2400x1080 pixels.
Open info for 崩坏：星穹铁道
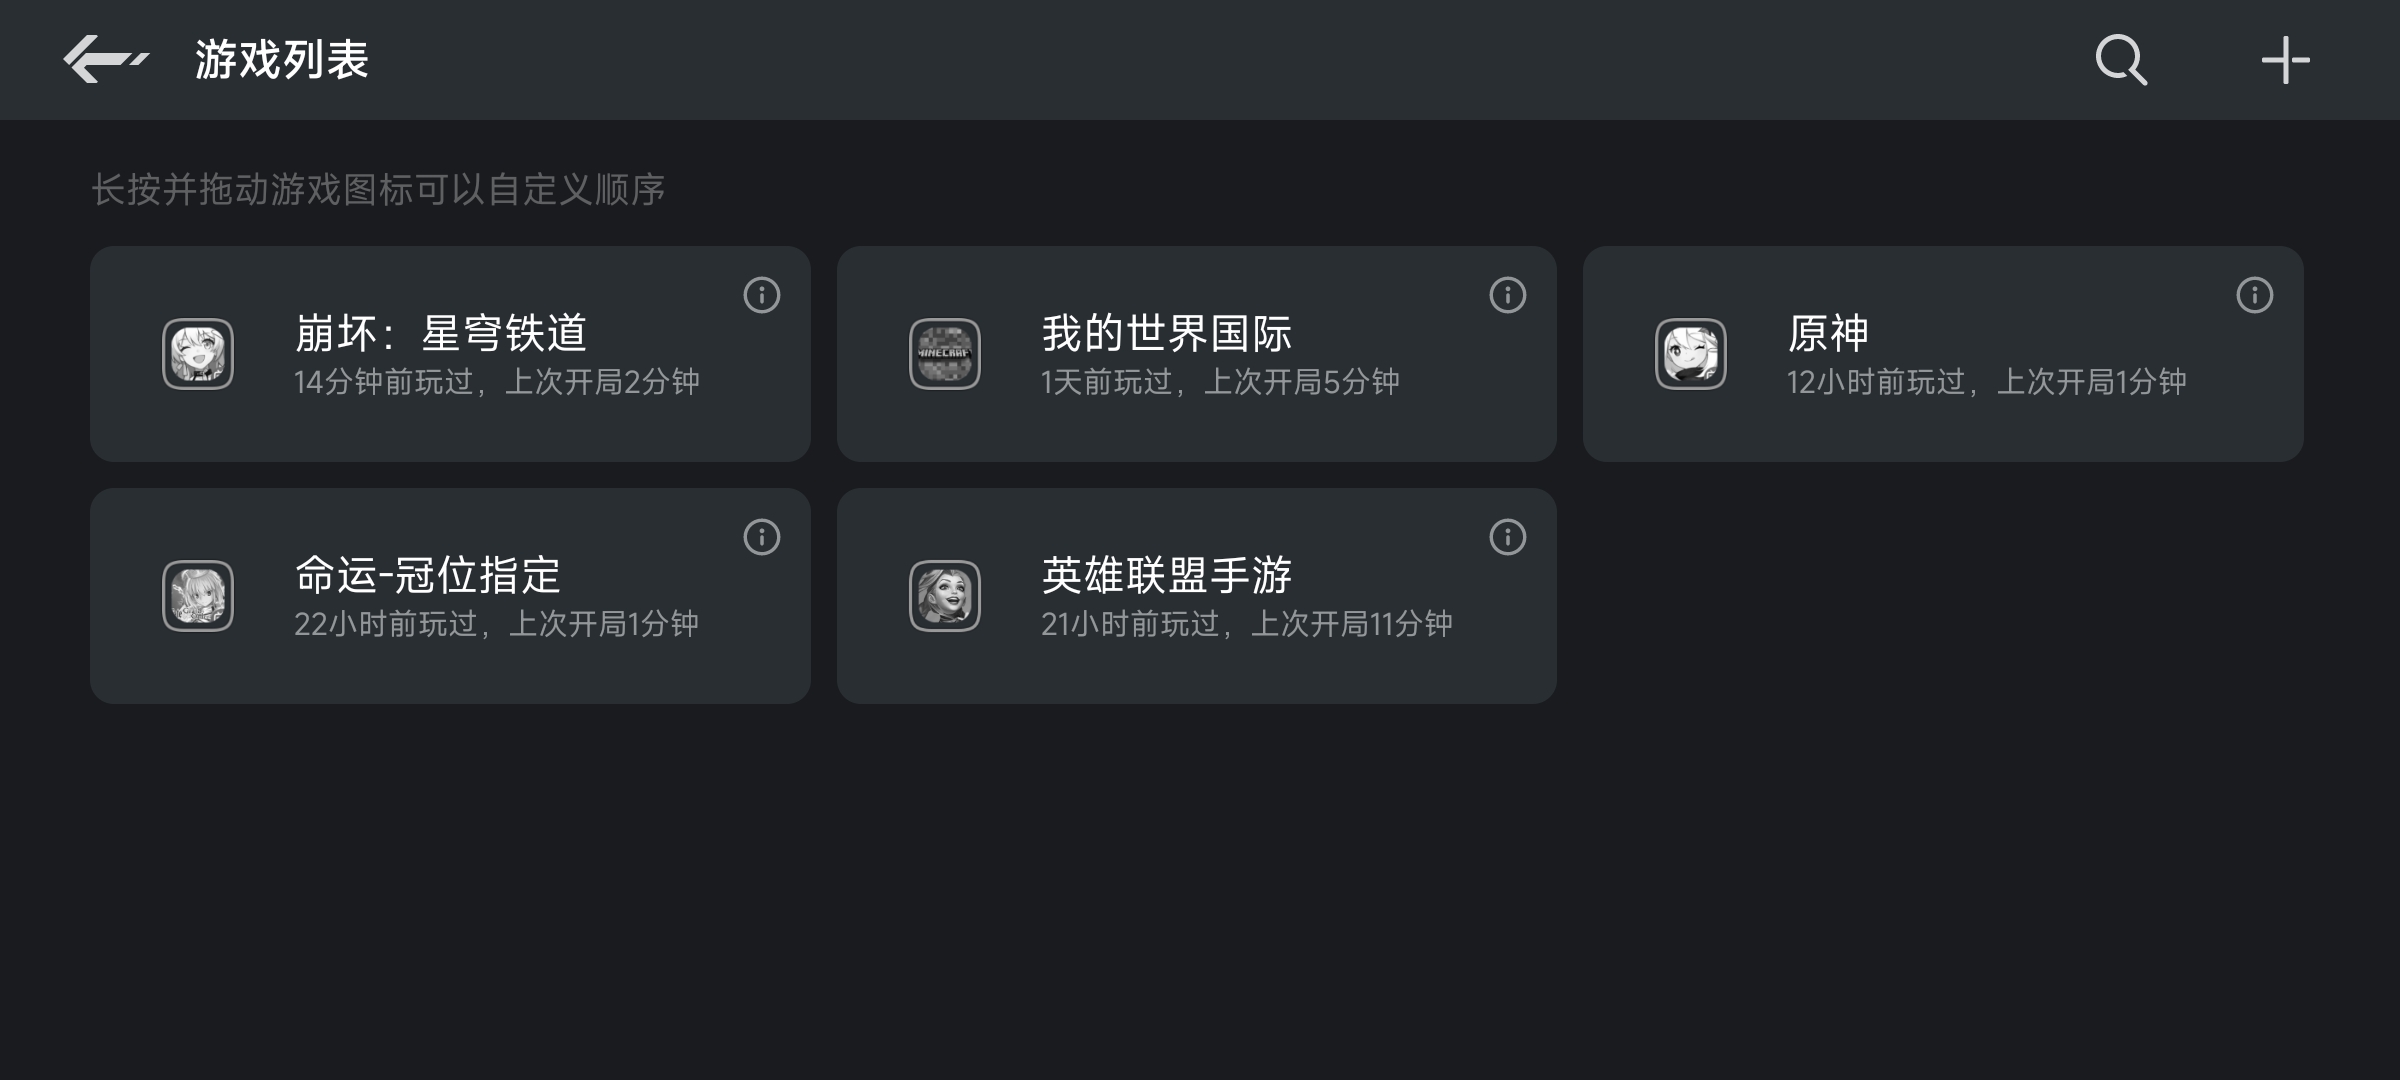click(x=762, y=295)
